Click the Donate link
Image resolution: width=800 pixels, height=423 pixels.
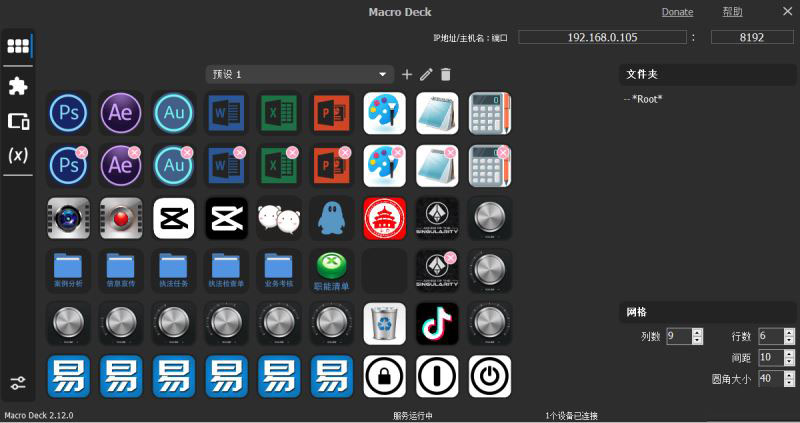(x=677, y=12)
